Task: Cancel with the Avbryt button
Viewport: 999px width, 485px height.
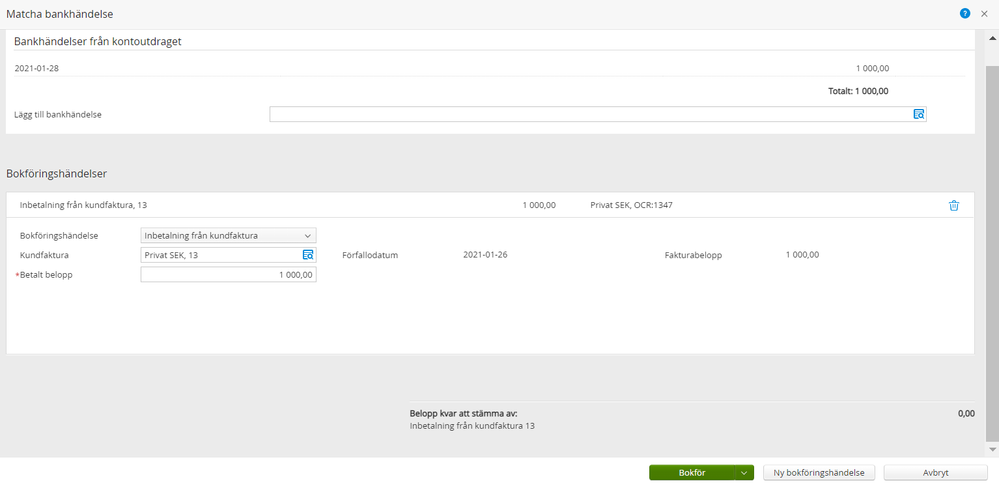Action: tap(935, 473)
